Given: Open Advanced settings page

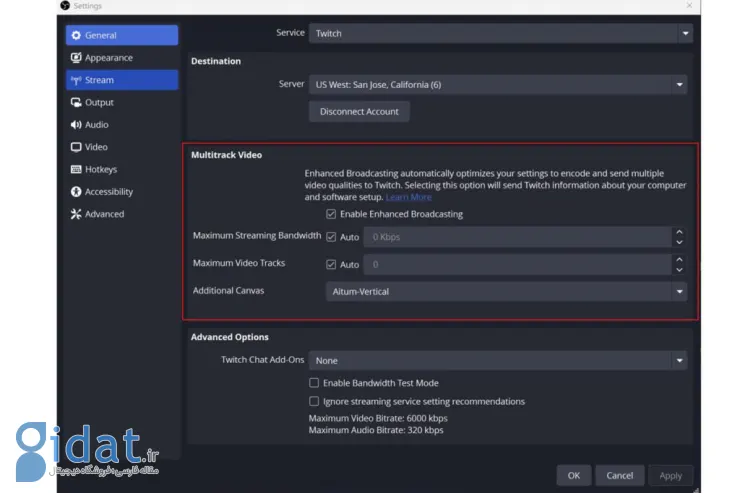Looking at the screenshot, I should pyautogui.click(x=122, y=214).
